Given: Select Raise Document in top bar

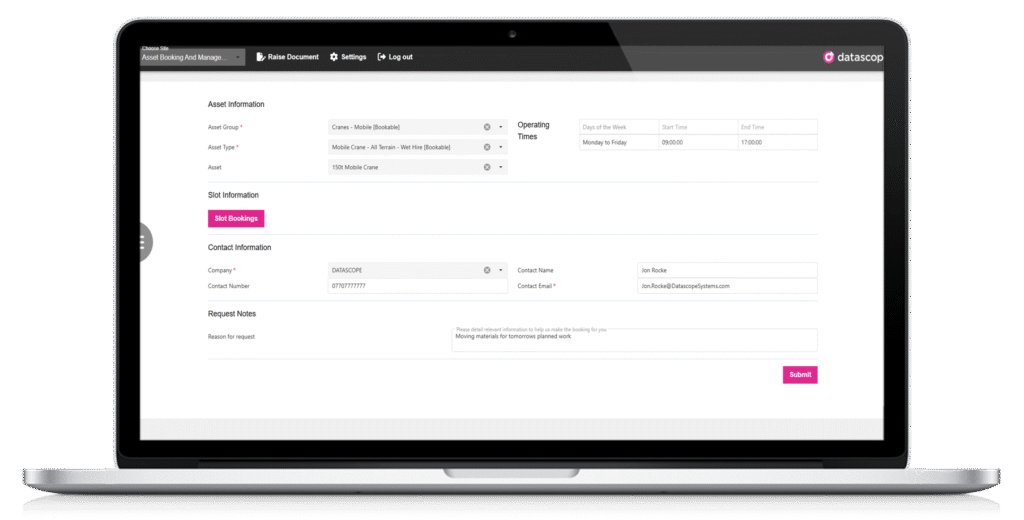Looking at the screenshot, I should click(293, 57).
